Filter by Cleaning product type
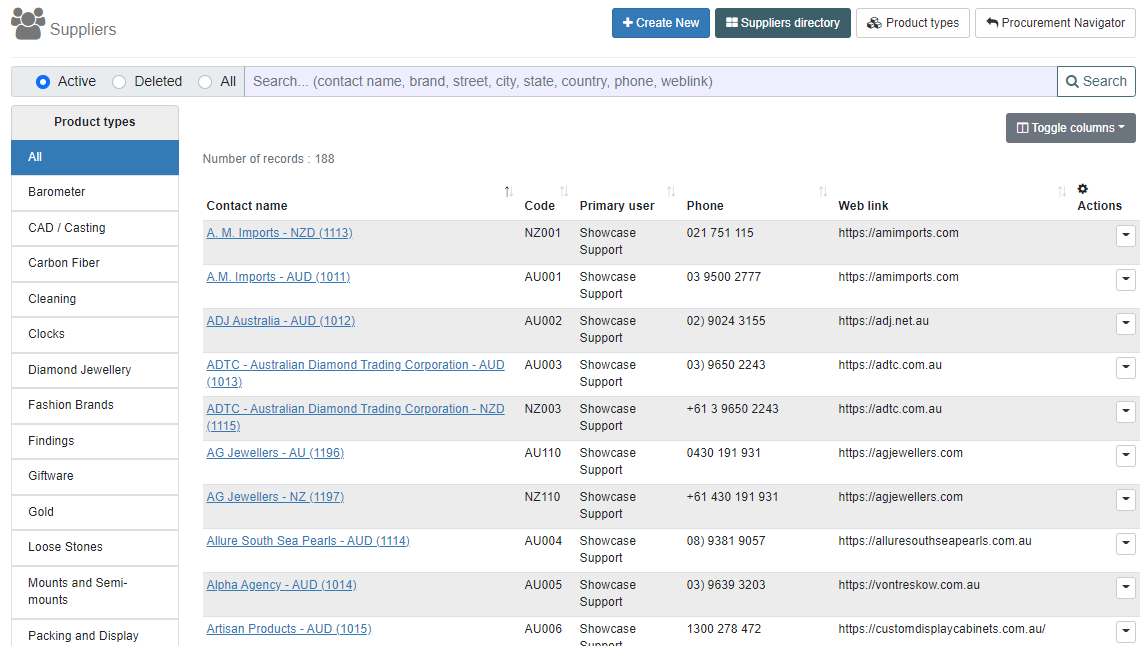Screen dimensions: 1147x646 click(95, 299)
